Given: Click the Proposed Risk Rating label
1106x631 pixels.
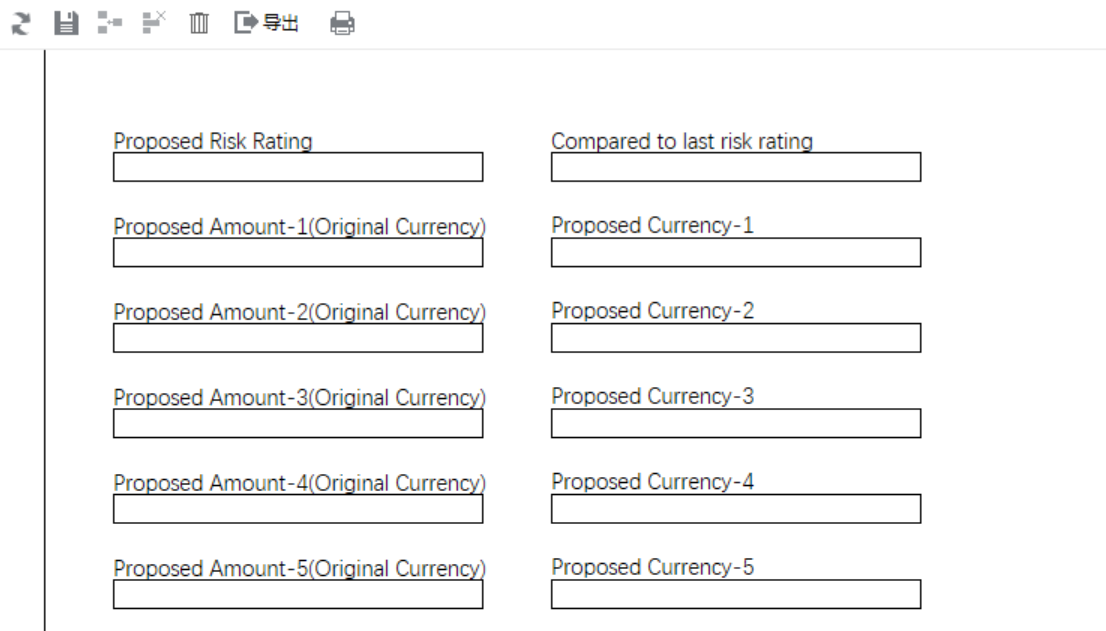Looking at the screenshot, I should tap(213, 141).
